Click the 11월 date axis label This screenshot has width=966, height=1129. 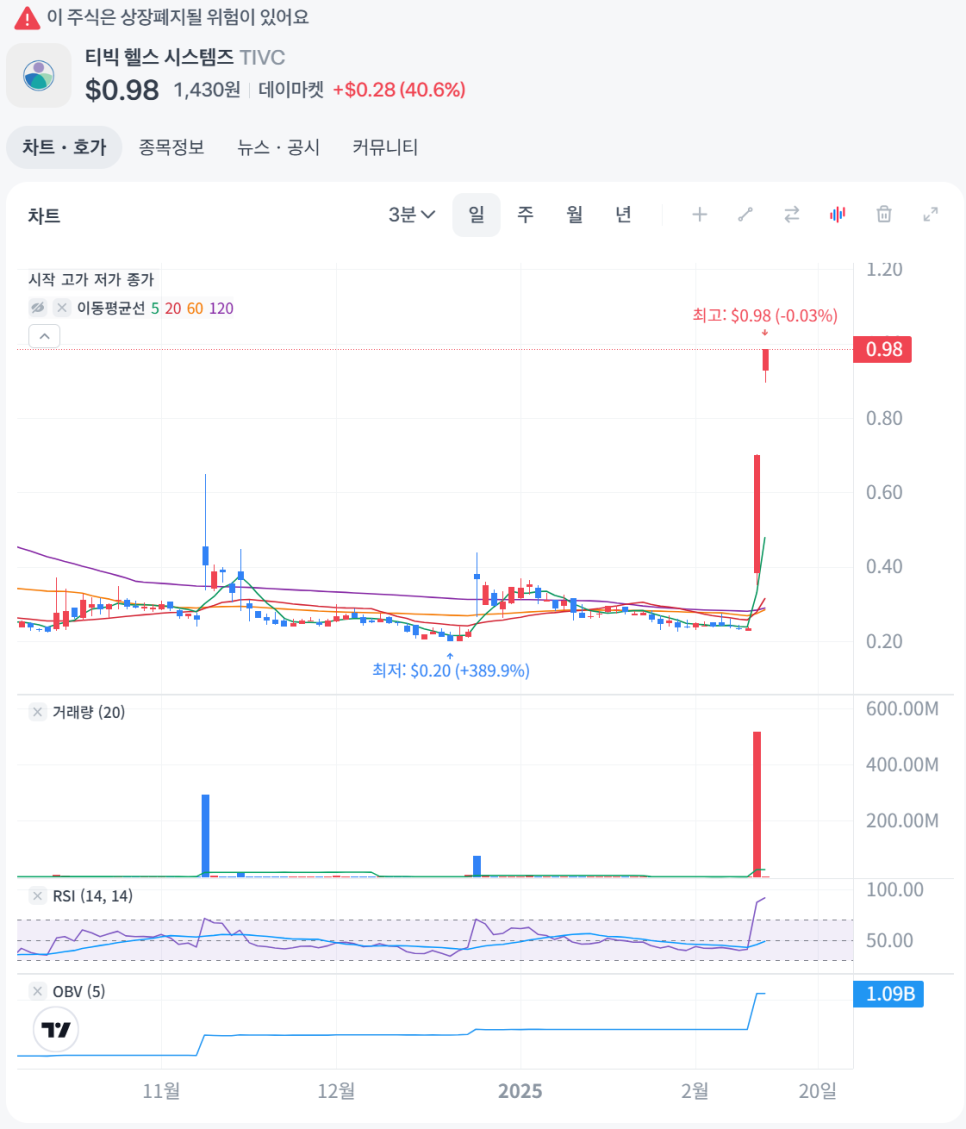click(x=161, y=1091)
